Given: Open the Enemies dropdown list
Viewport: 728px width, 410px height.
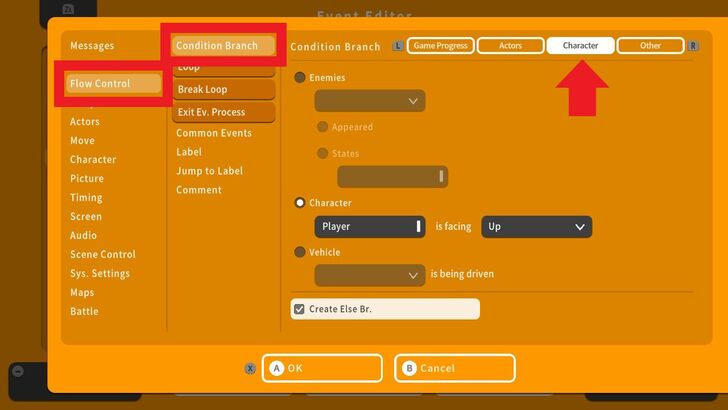Looking at the screenshot, I should 369,101.
